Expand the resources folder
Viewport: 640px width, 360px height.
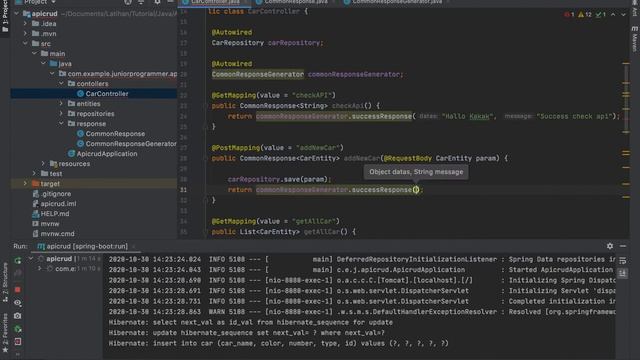pos(43,163)
